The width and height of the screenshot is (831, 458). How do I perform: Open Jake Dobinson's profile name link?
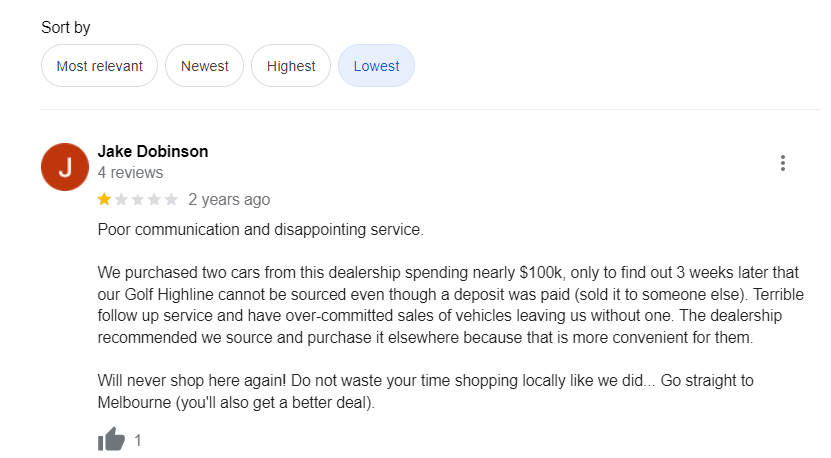pyautogui.click(x=153, y=151)
